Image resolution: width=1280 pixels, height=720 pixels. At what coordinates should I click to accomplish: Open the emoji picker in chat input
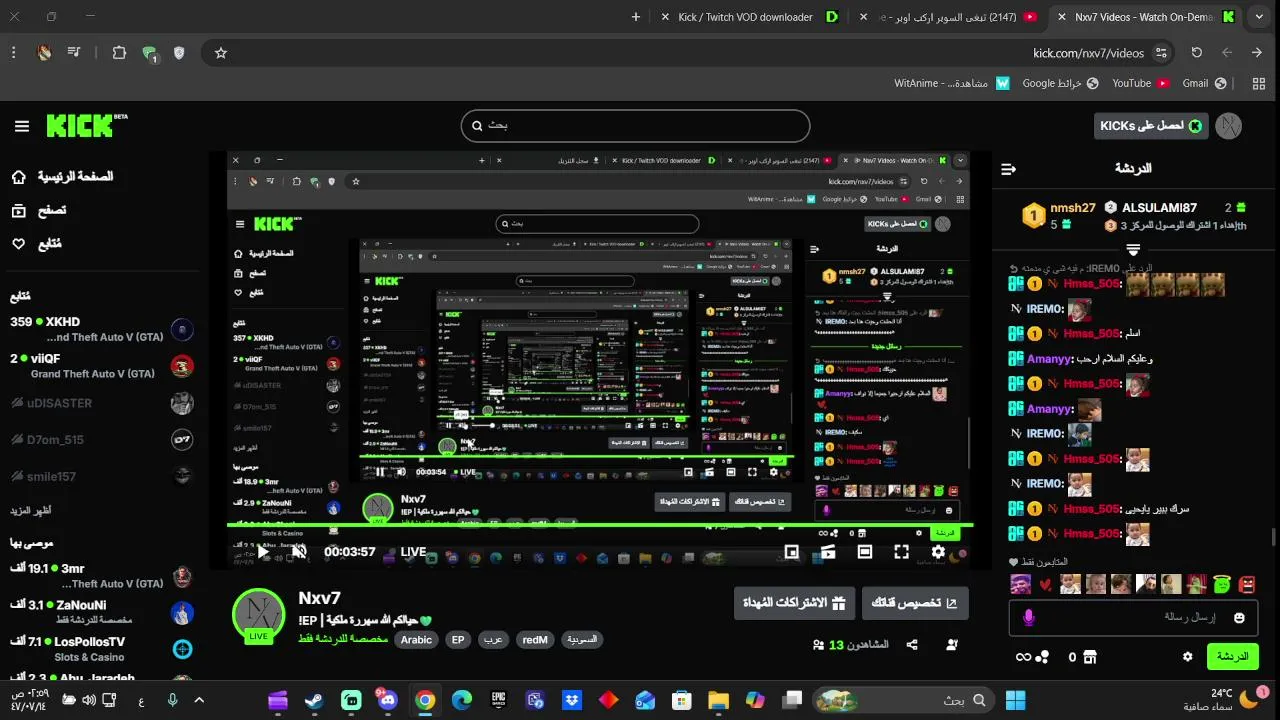pyautogui.click(x=1239, y=618)
